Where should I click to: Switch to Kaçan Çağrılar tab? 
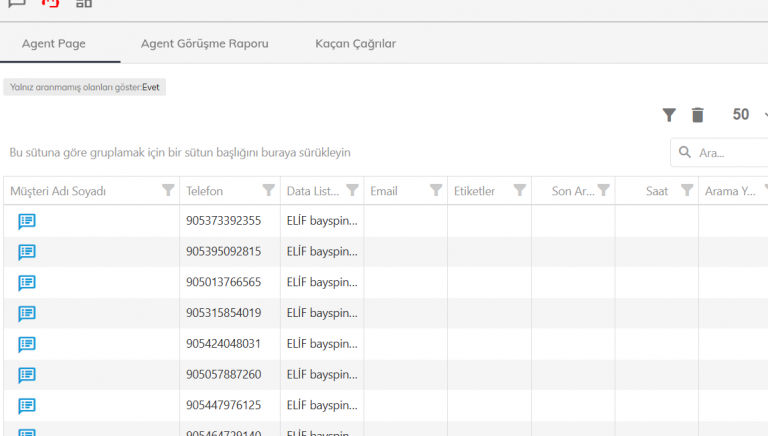click(x=356, y=43)
